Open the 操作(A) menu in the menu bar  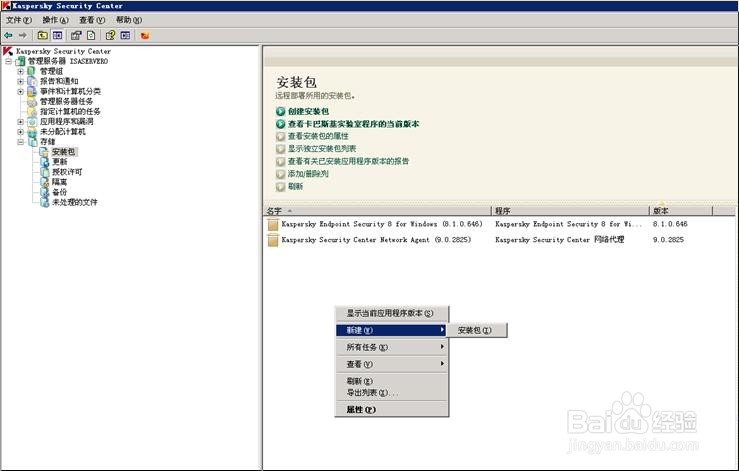pyautogui.click(x=55, y=20)
